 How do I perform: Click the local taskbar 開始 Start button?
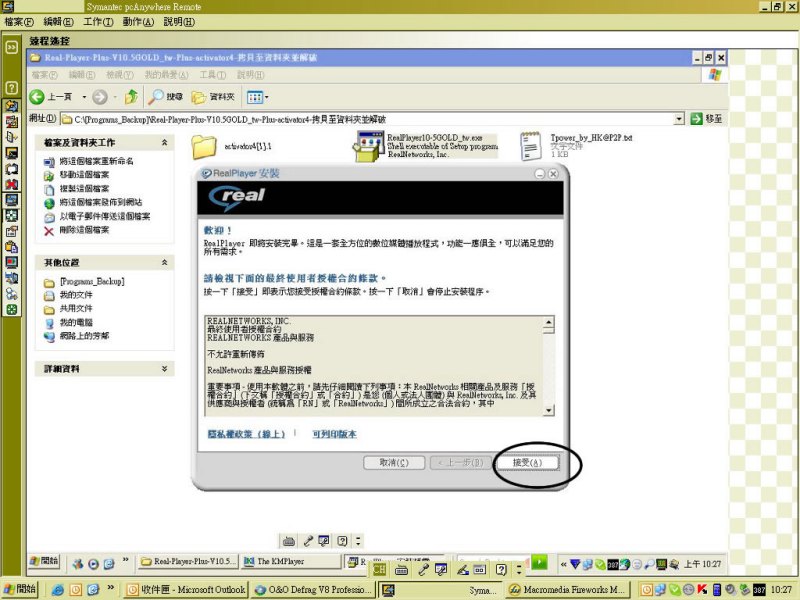(x=21, y=589)
